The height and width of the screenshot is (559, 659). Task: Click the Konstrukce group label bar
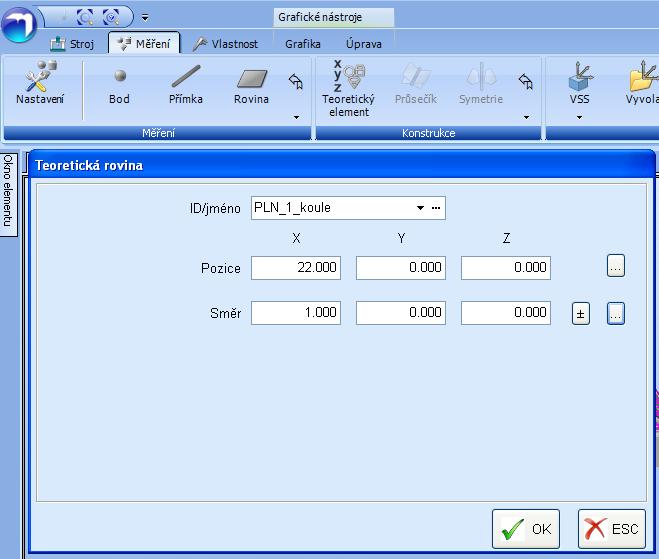[428, 133]
